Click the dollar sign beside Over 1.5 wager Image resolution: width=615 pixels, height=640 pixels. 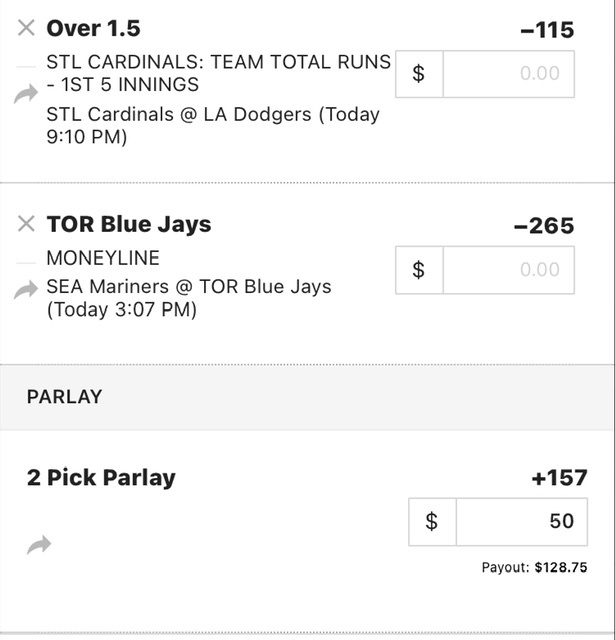tap(419, 74)
